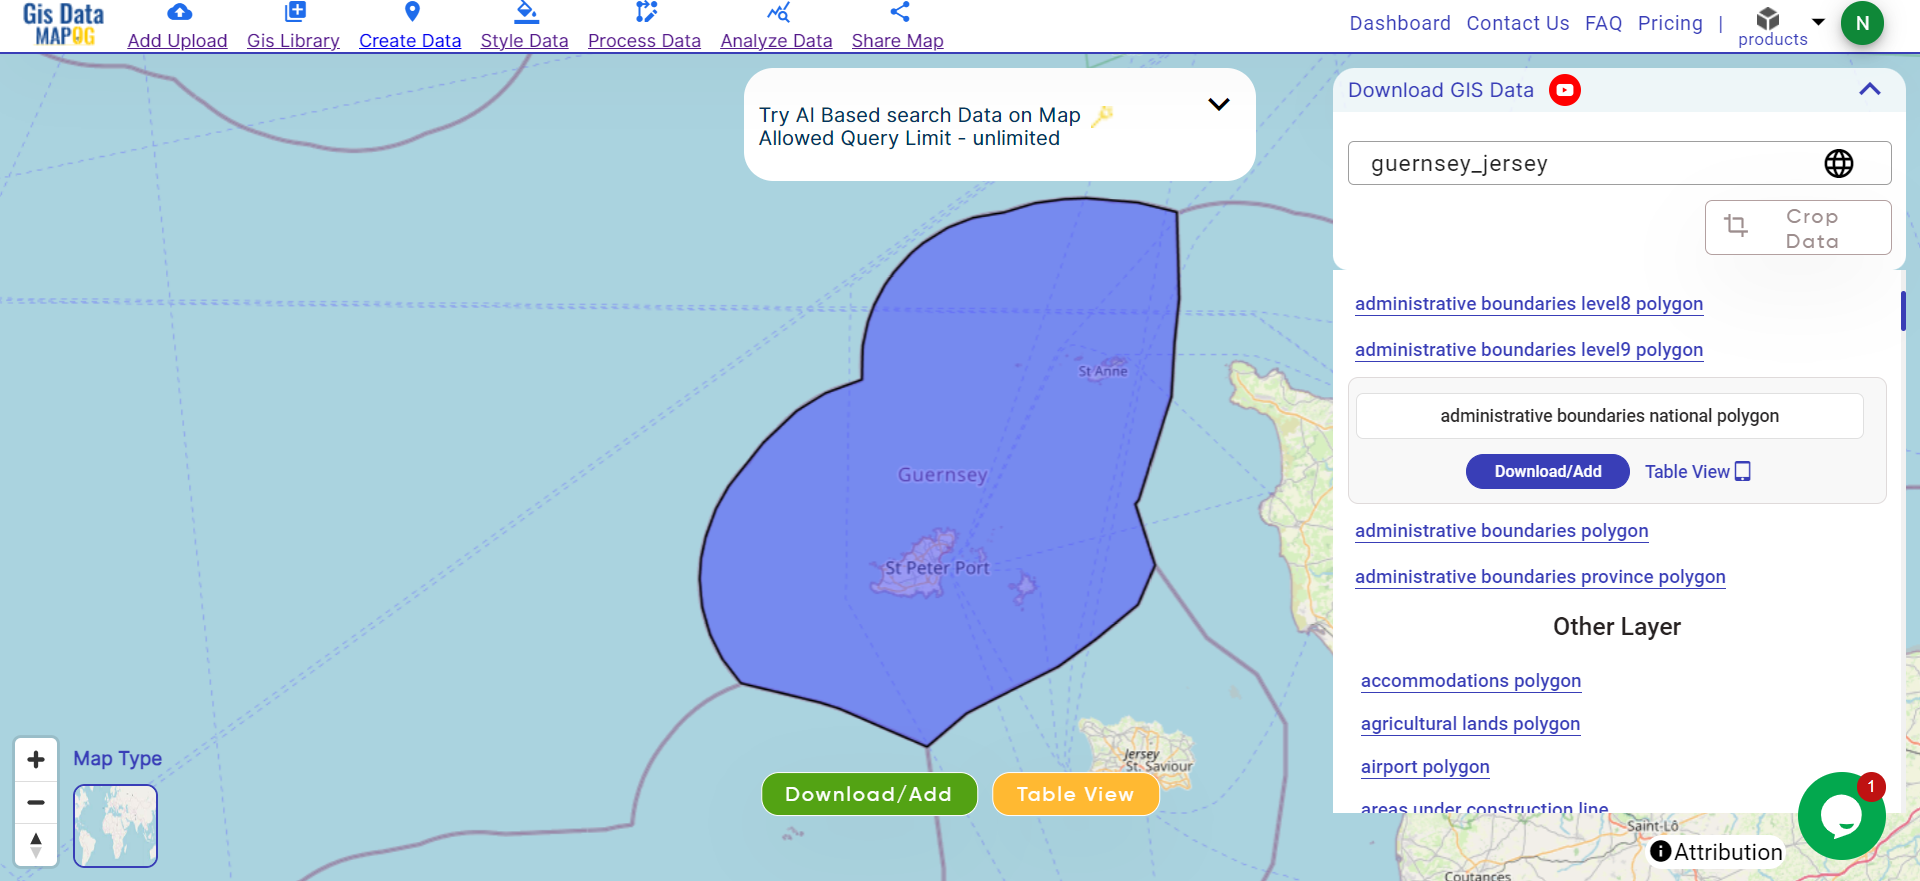Open Process Data menu
1920x881 pixels.
tap(644, 41)
